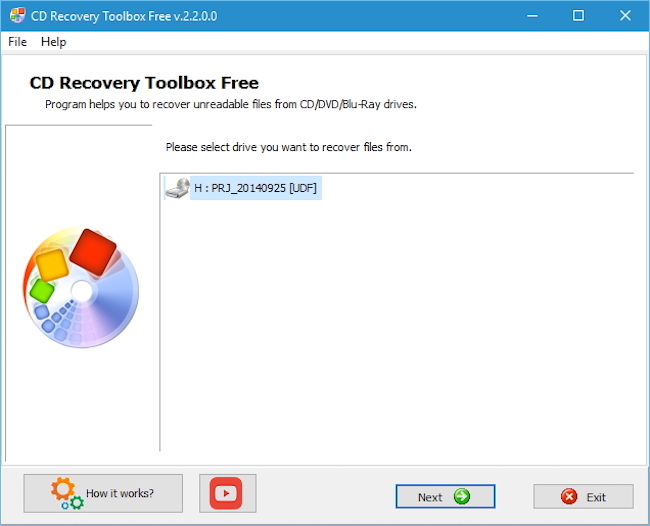Click the title bar text

click(124, 16)
